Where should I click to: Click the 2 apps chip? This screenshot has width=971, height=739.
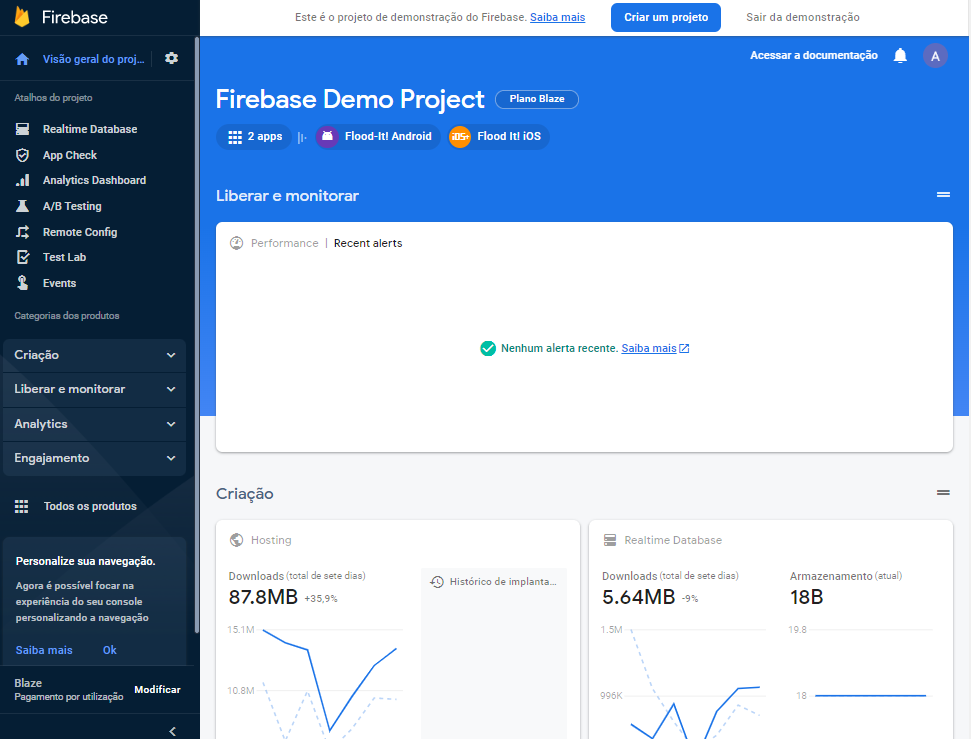click(254, 137)
